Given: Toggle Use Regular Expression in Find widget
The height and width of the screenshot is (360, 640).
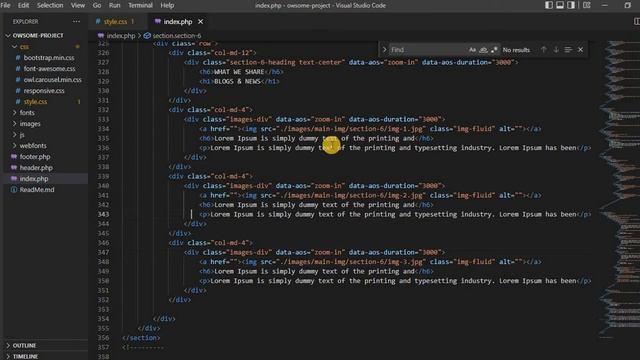Looking at the screenshot, I should (x=494, y=50).
